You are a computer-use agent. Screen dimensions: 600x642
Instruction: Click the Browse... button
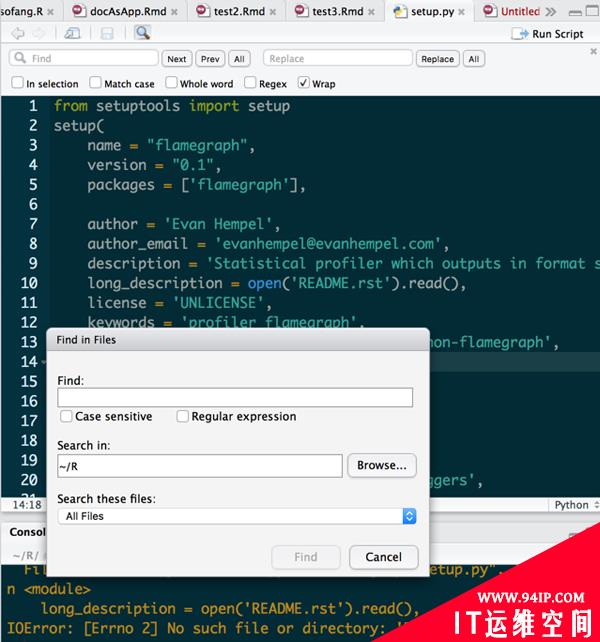[382, 465]
